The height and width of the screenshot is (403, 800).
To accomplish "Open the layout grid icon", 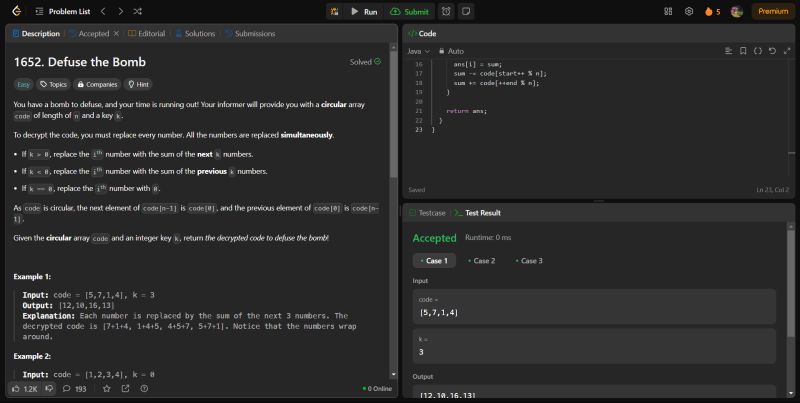I will 668,11.
